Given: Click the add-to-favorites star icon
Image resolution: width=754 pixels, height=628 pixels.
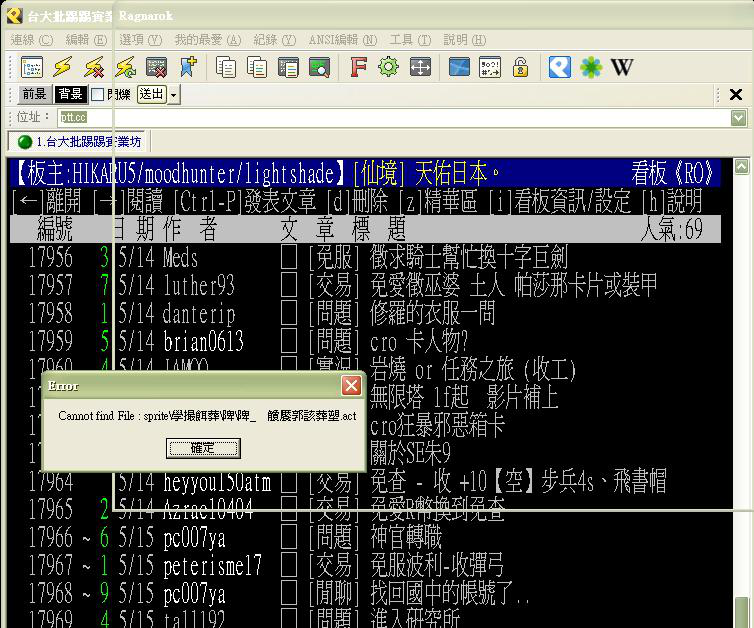Looking at the screenshot, I should click(x=188, y=67).
